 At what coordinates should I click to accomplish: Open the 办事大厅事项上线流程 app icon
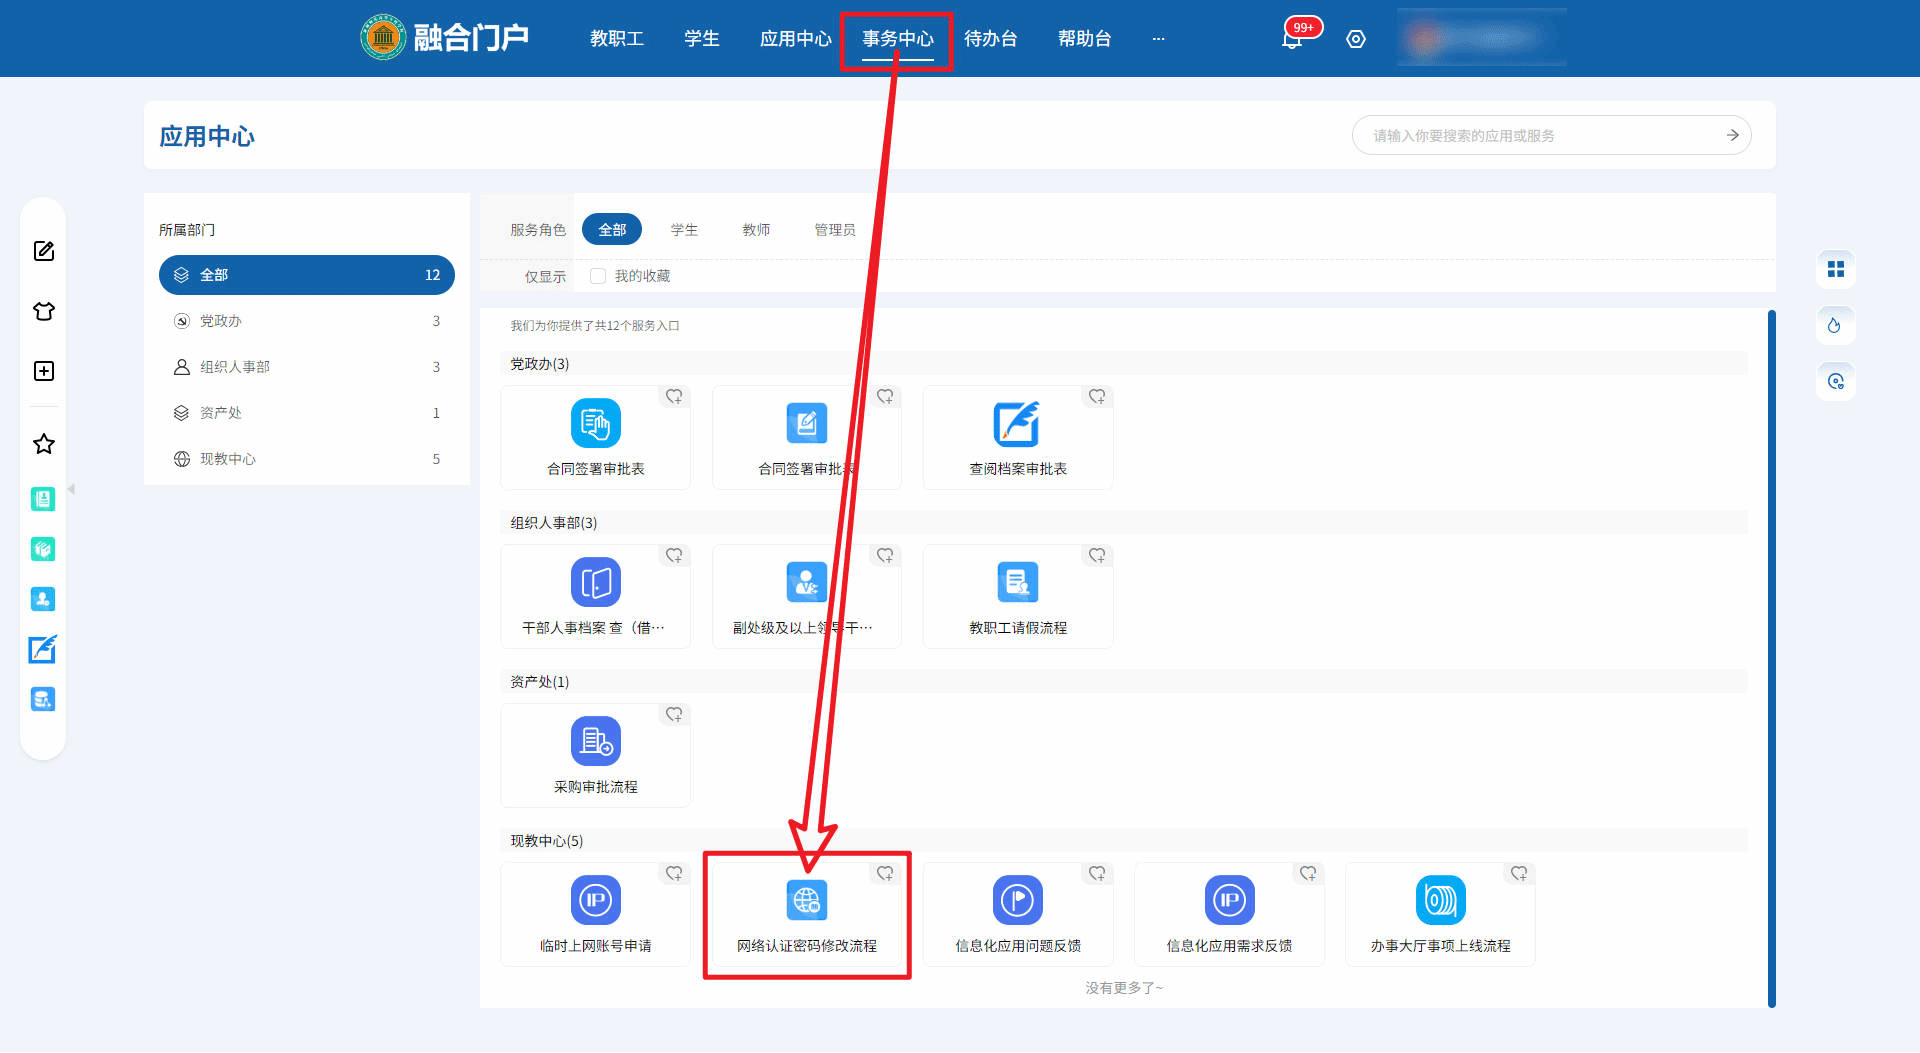(1440, 901)
